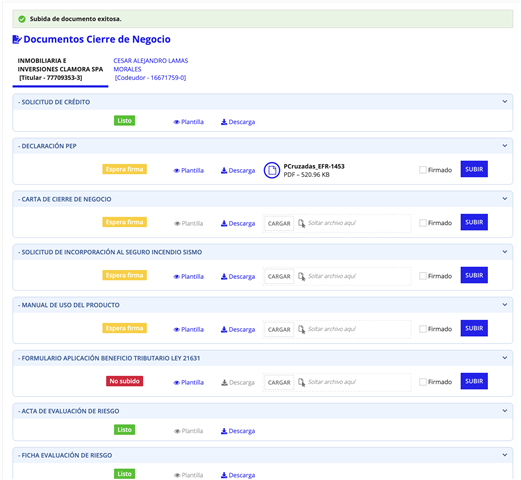
Task: Select the Inmobiliaria e Inversiones Clamora SPA tab
Action: coord(60,69)
